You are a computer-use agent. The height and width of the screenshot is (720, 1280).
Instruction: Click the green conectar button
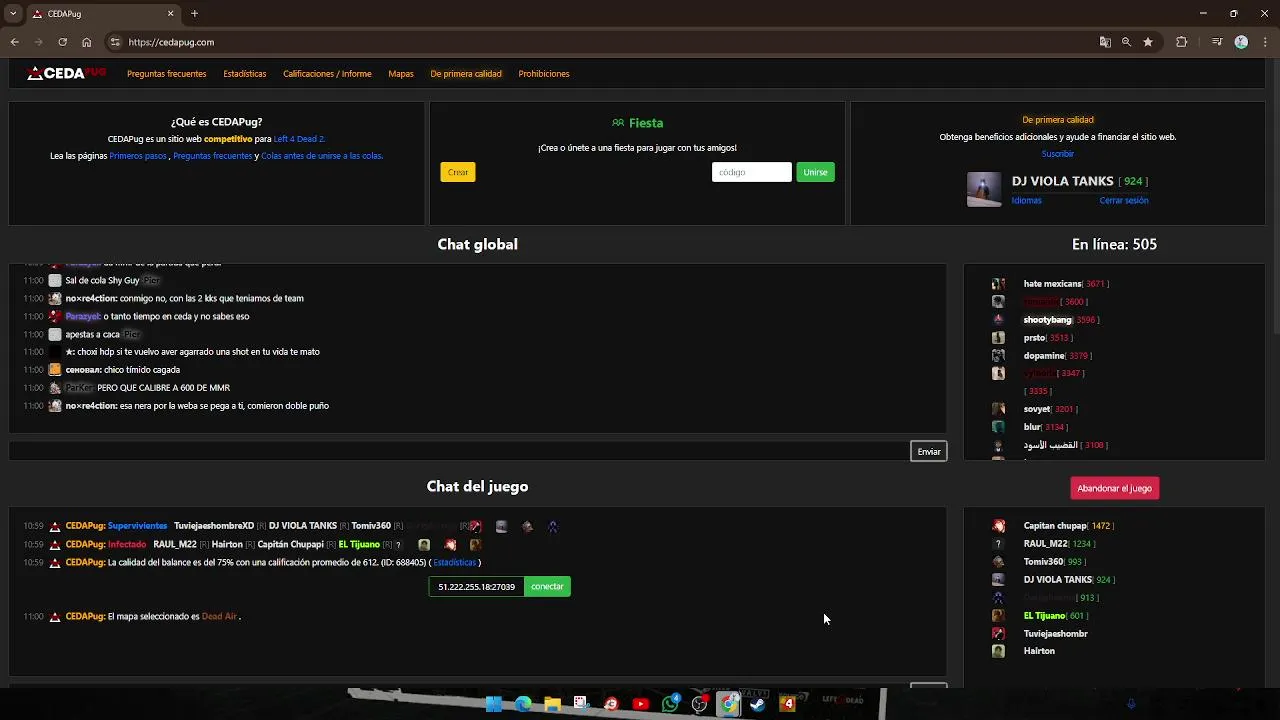547,587
